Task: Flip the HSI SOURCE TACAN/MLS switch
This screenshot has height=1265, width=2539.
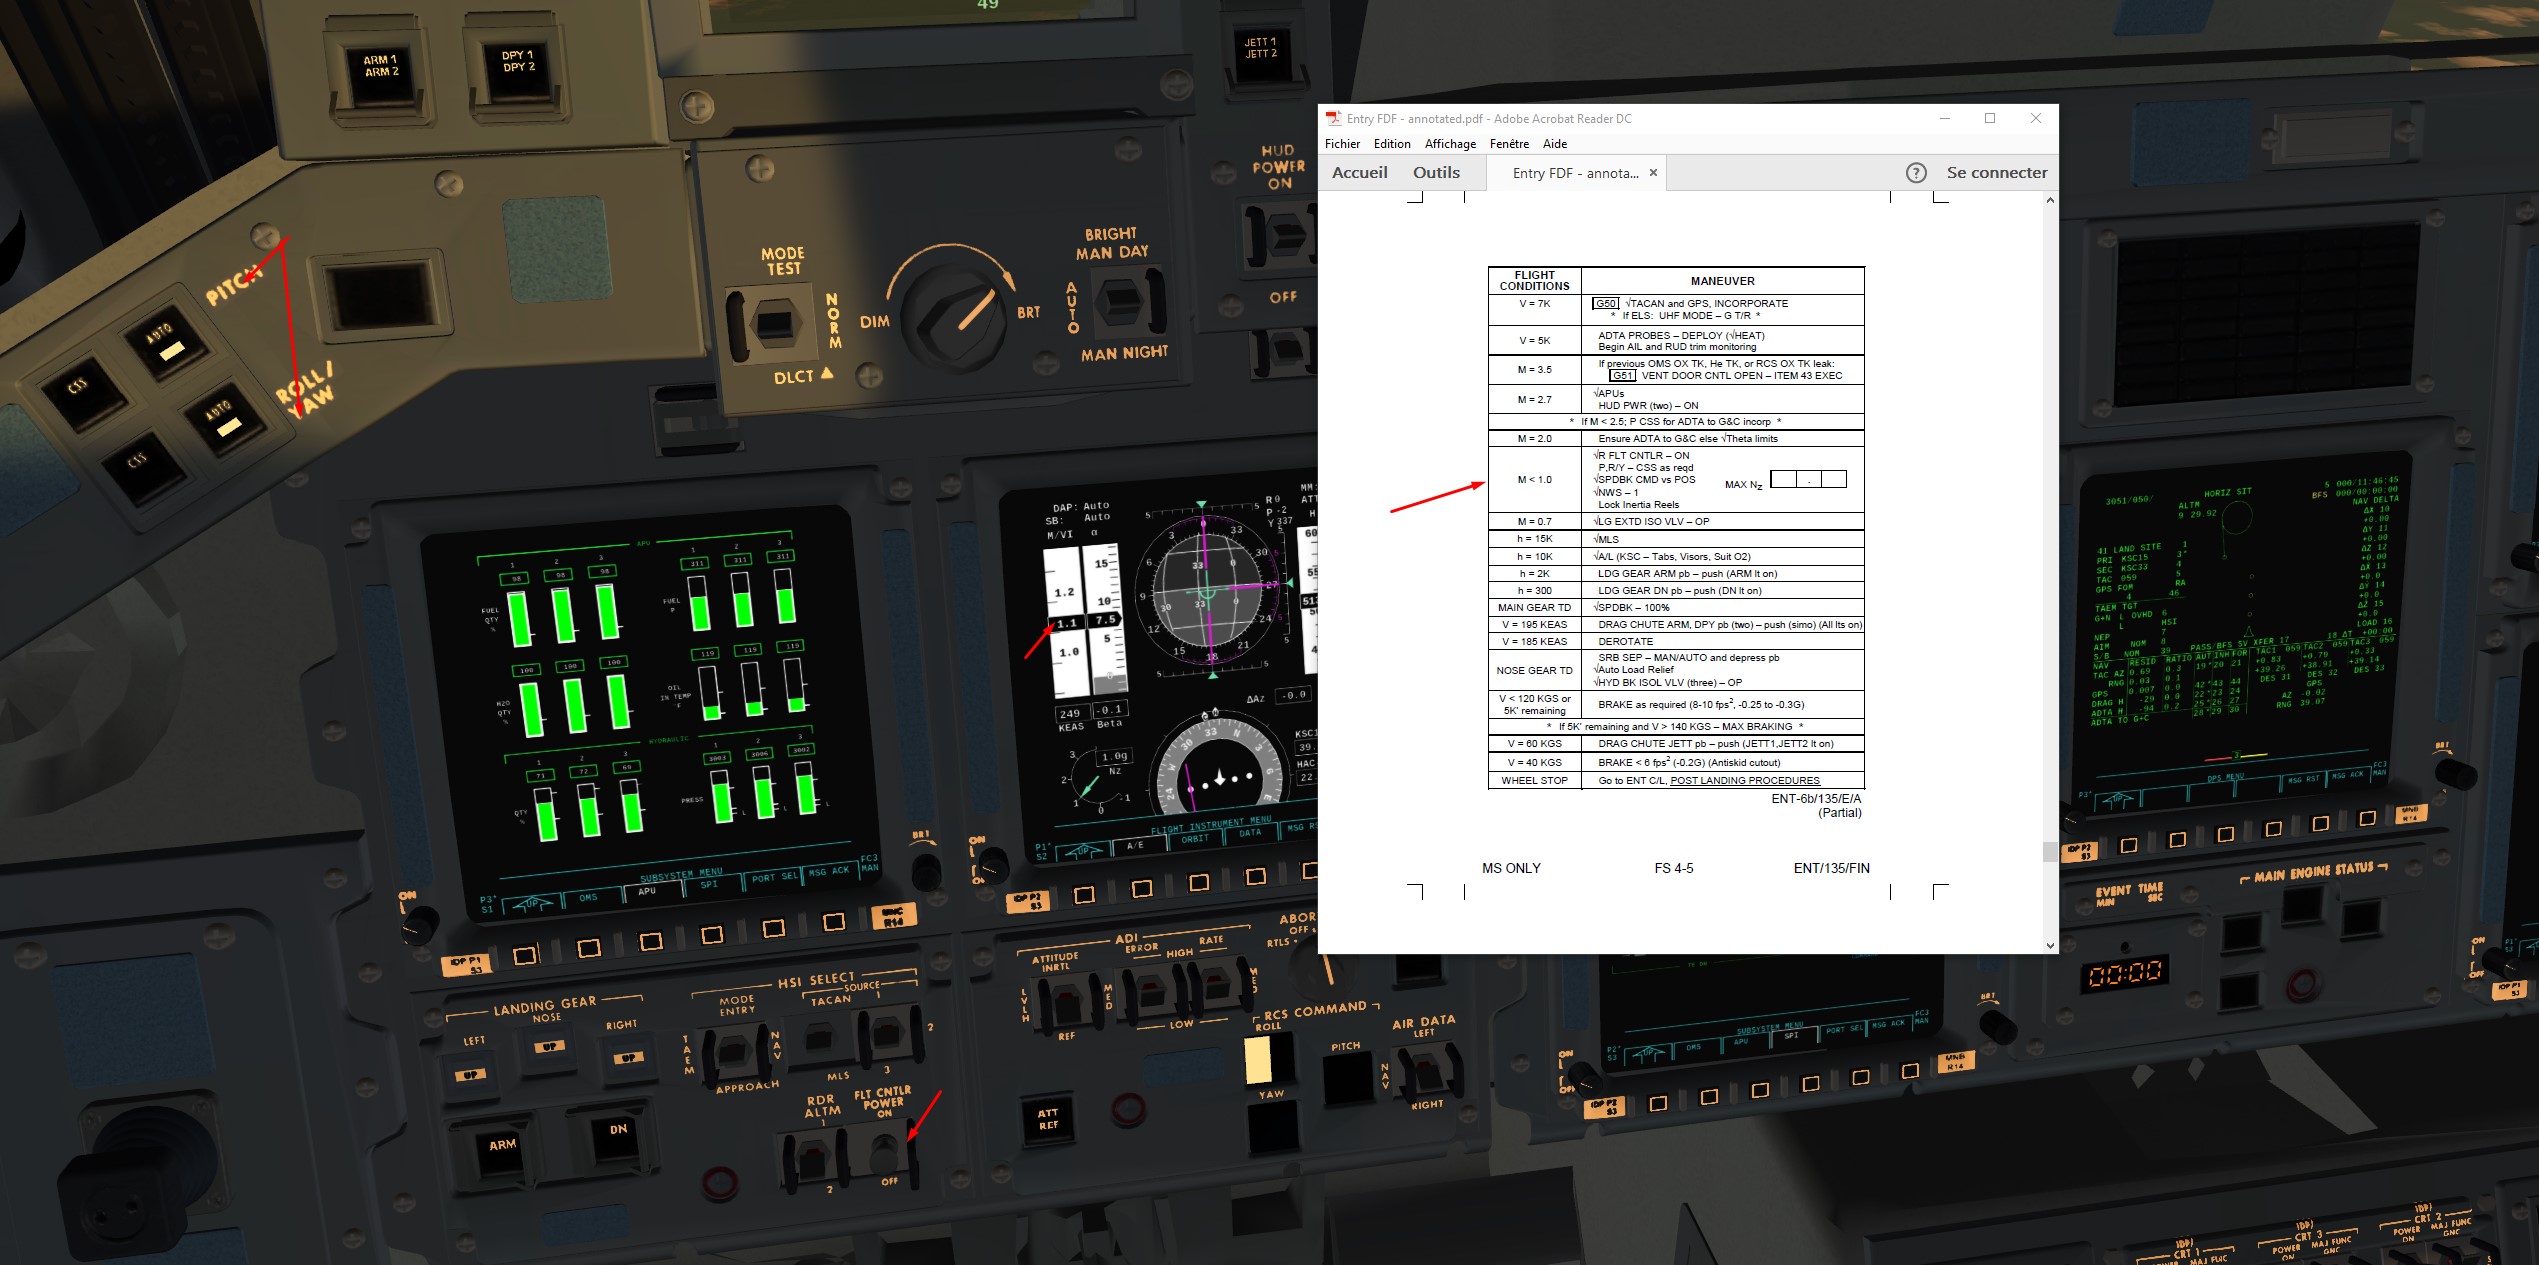Action: (x=820, y=1037)
